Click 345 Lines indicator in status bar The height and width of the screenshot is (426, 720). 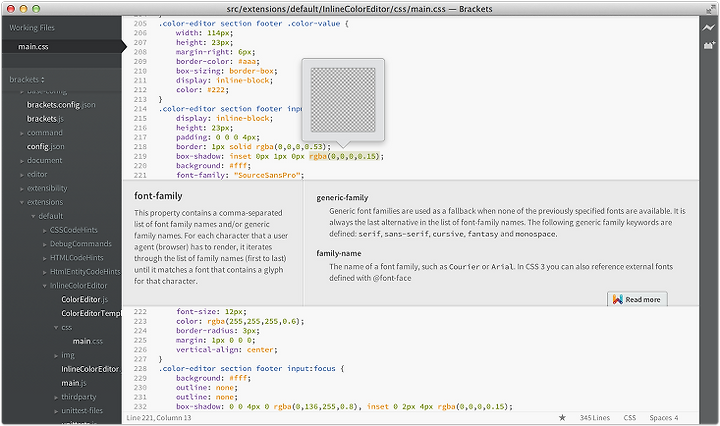click(x=595, y=418)
